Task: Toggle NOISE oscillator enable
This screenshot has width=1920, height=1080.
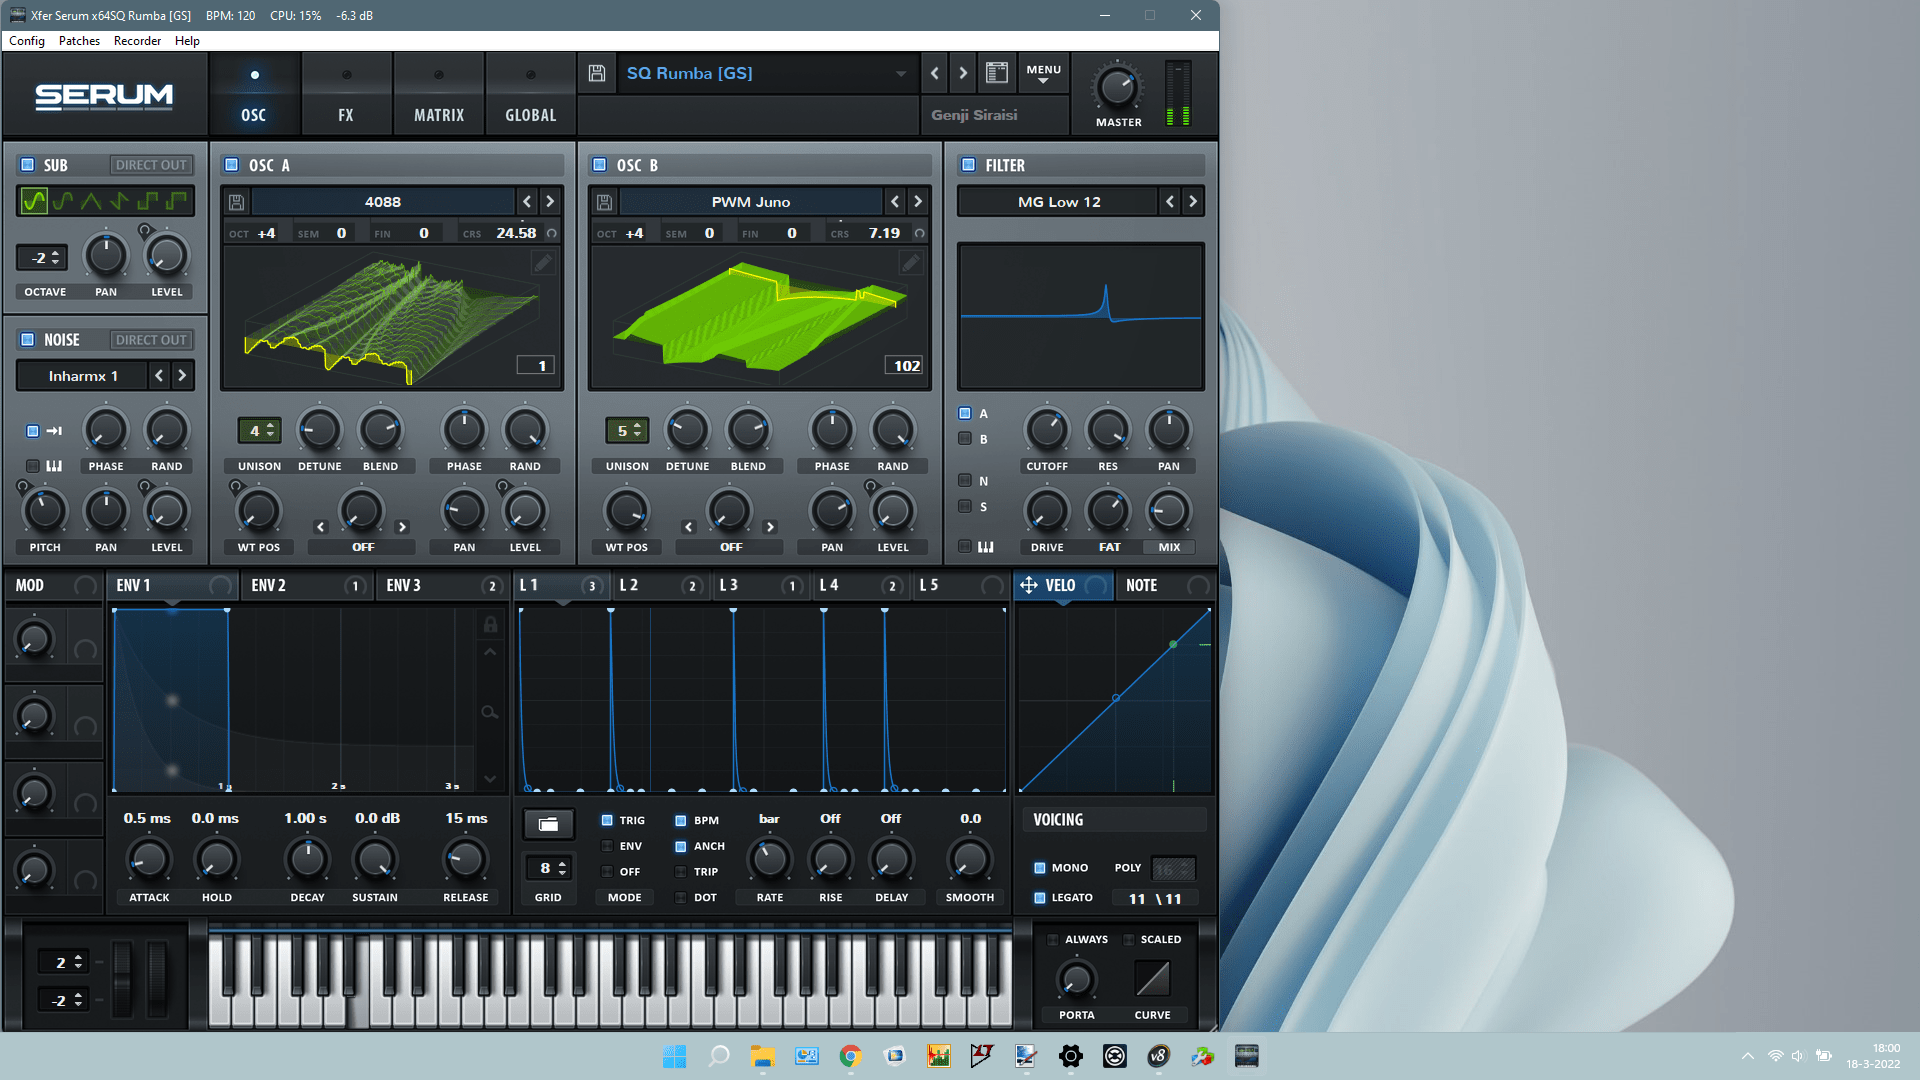Action: click(x=28, y=340)
